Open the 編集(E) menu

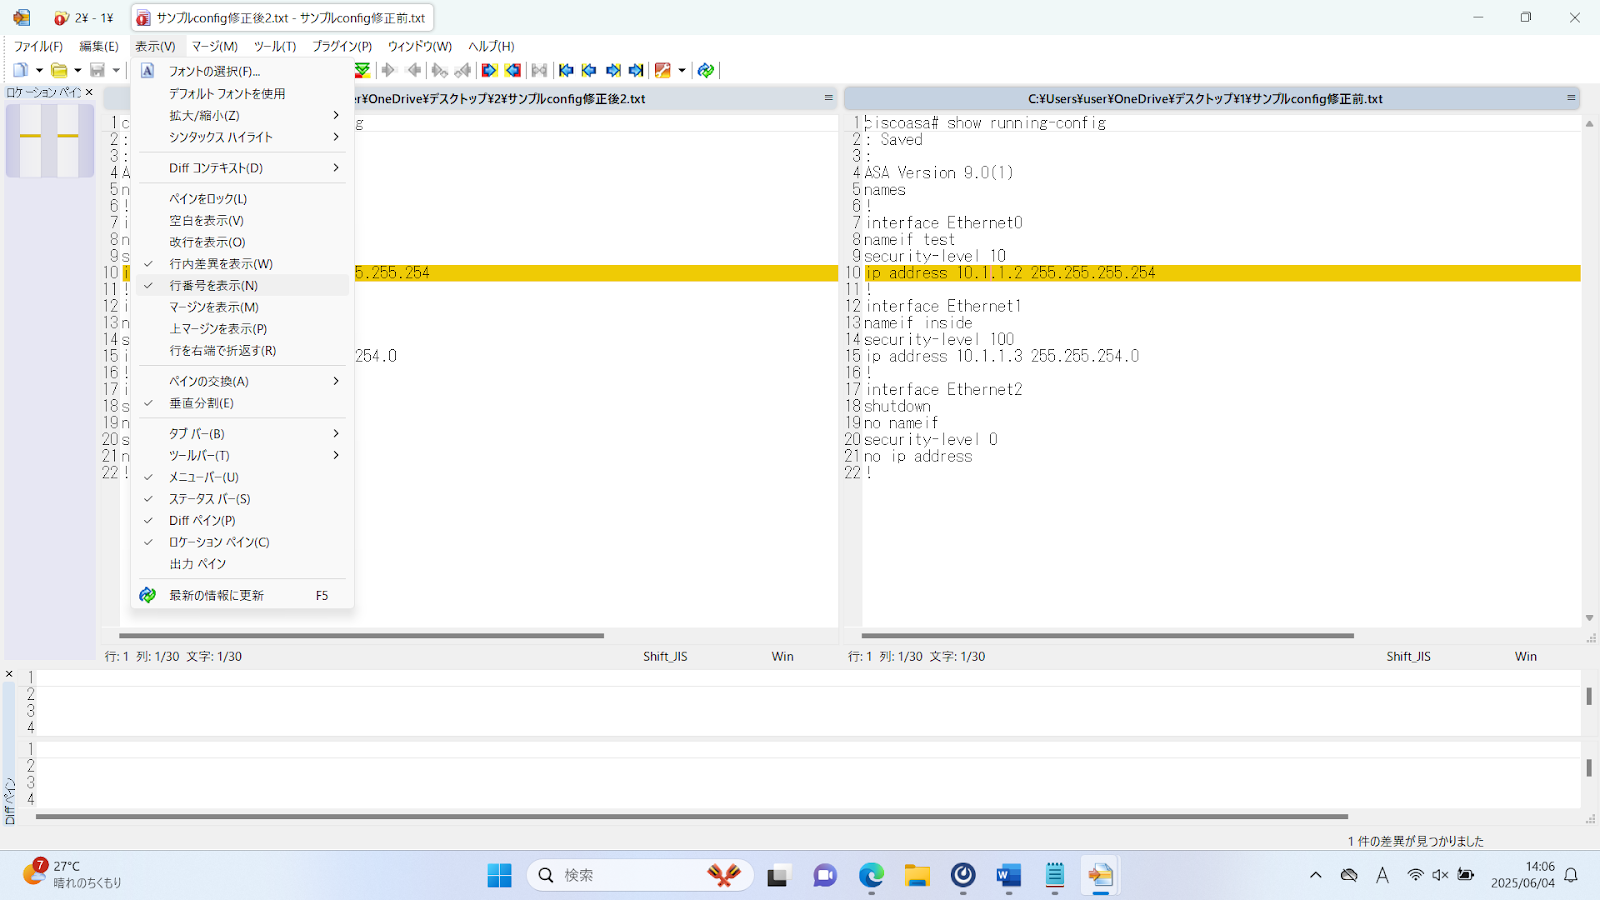point(99,46)
